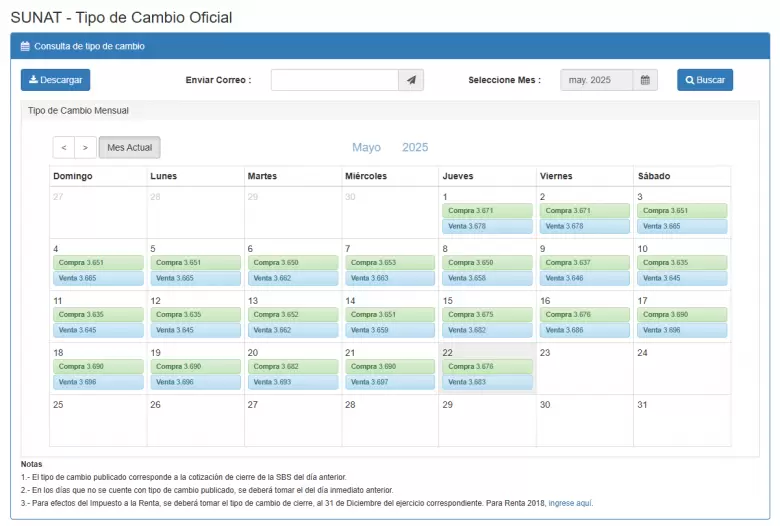Open the calendar picker icon next to month
Image resolution: width=780 pixels, height=526 pixels.
pyautogui.click(x=645, y=80)
